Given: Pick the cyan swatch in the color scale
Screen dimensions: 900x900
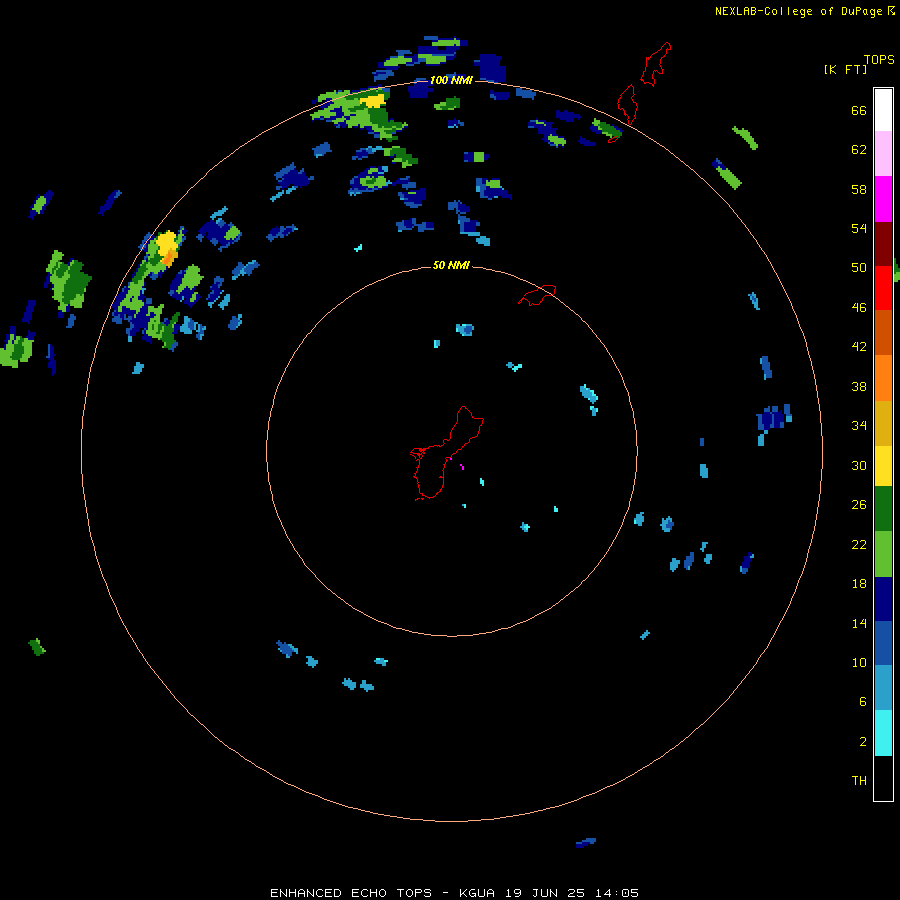Looking at the screenshot, I should pos(883,733).
